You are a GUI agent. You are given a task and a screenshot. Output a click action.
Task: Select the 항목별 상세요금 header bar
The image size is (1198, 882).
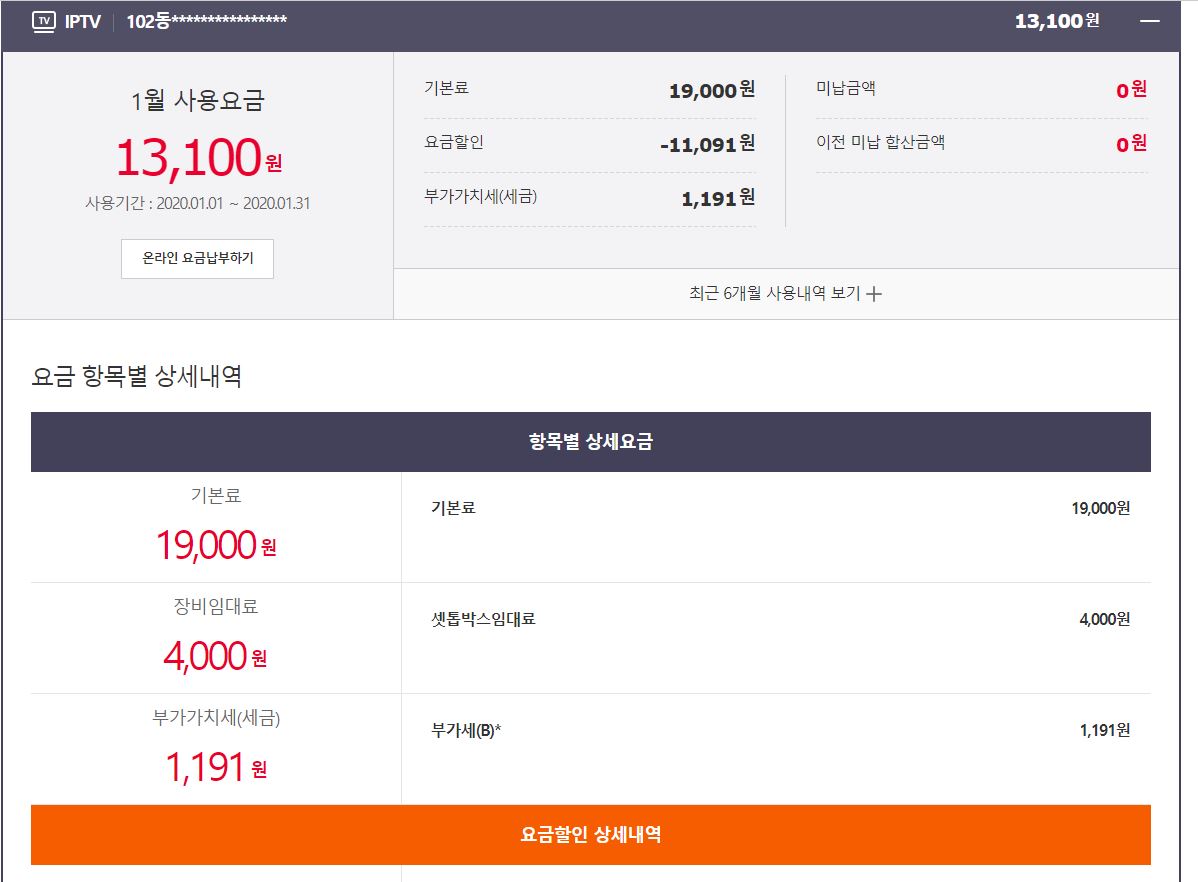[x=590, y=441]
